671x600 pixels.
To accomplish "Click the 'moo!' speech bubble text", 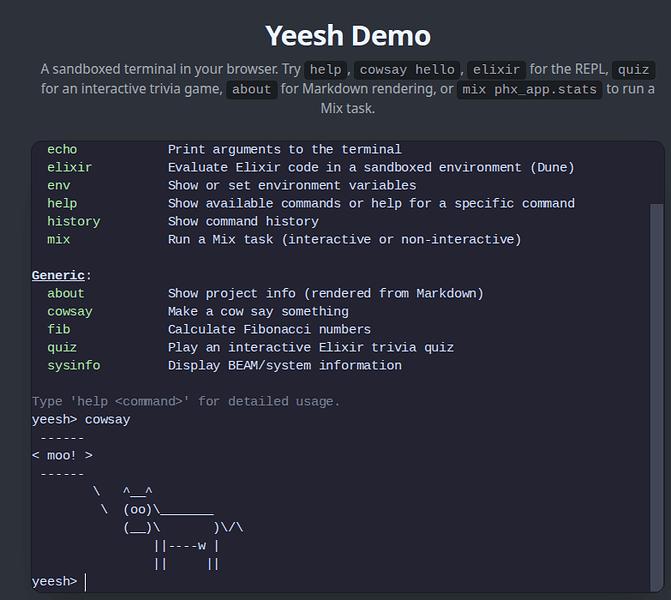I will coord(62,455).
